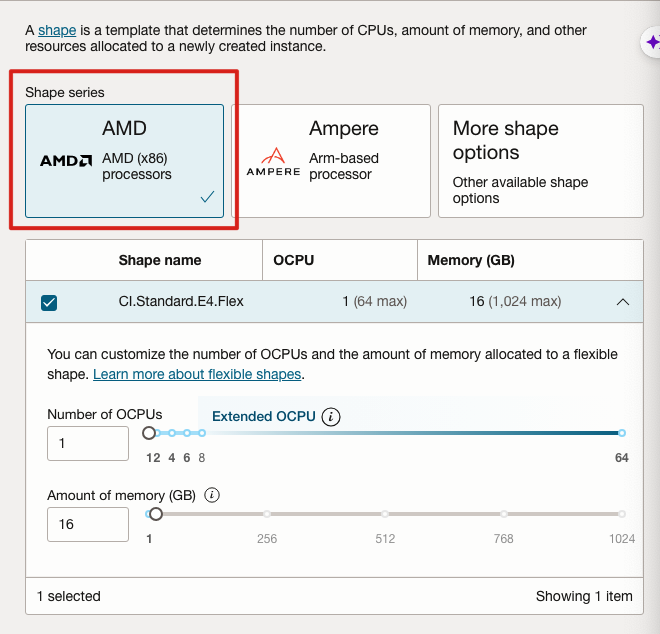
Task: Click the Memory (GB) column header
Action: [471, 260]
